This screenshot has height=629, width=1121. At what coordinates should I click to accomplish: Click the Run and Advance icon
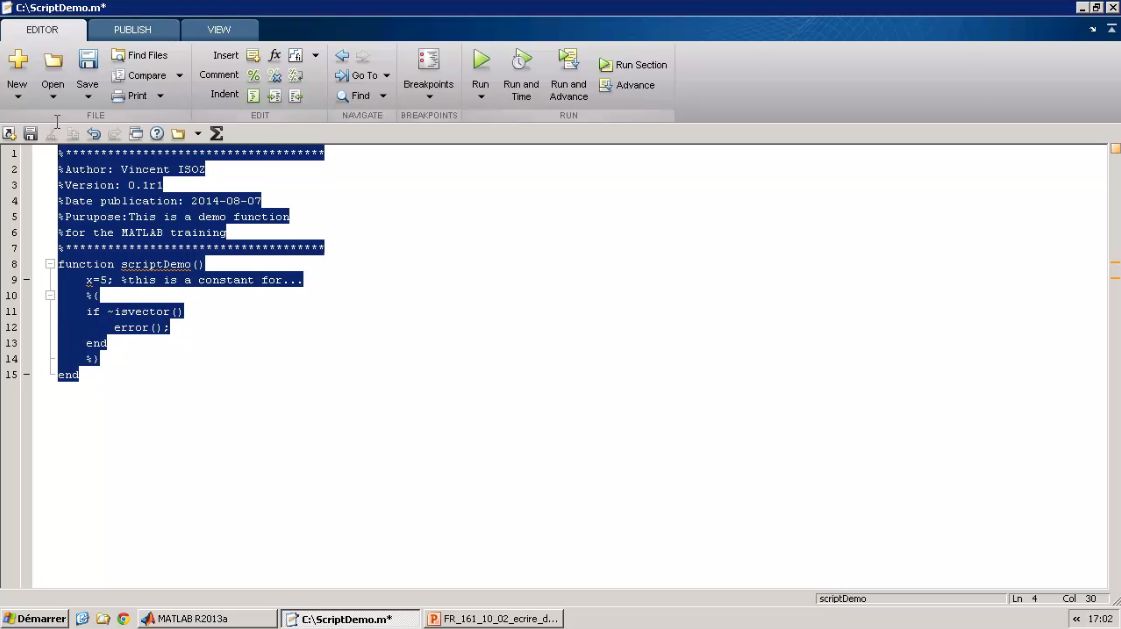point(568,61)
